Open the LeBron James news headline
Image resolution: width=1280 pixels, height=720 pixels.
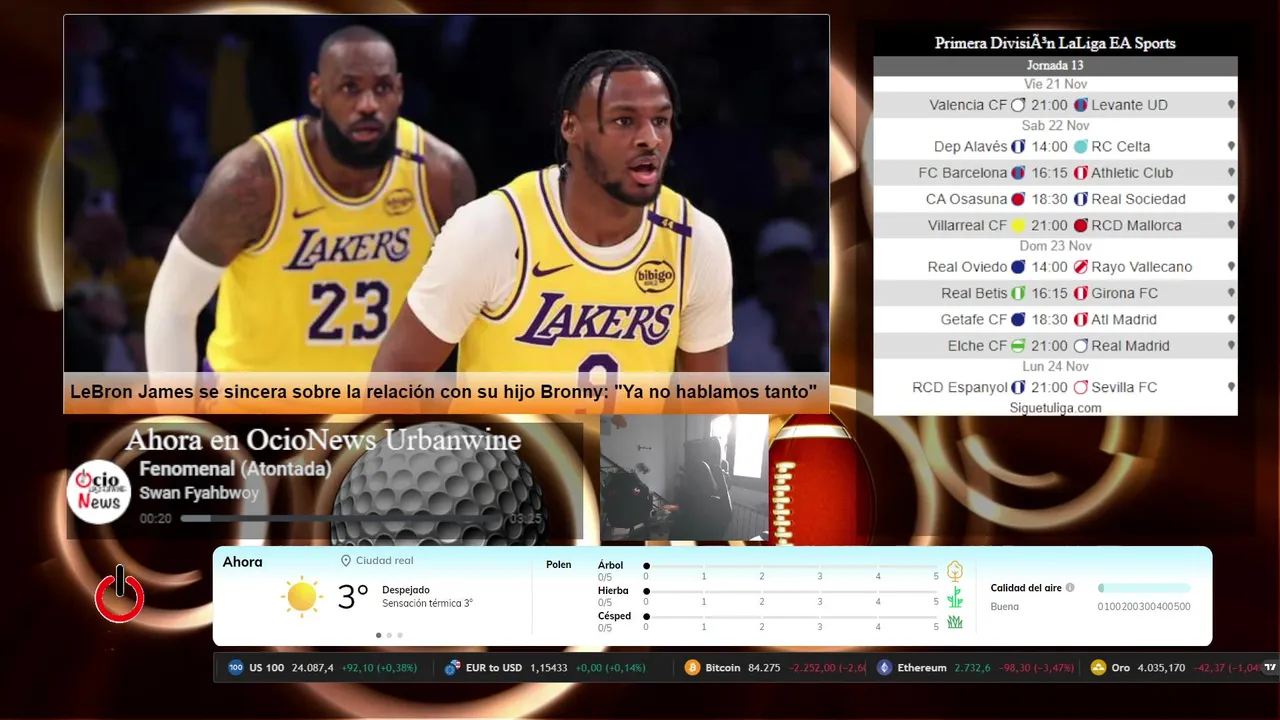[444, 392]
